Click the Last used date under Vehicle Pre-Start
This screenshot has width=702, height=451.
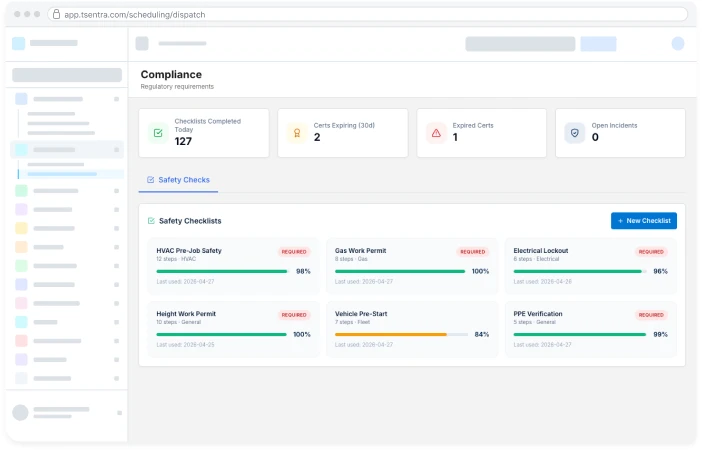364,345
